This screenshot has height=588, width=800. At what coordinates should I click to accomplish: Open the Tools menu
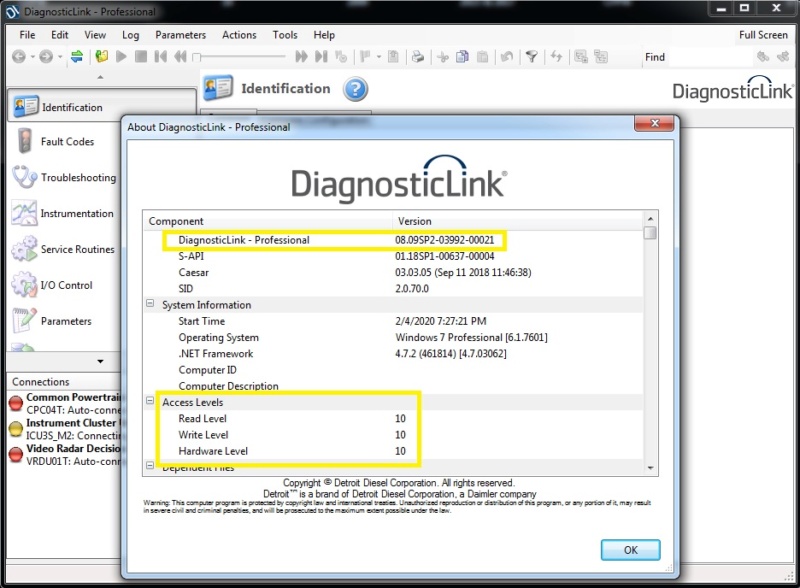pos(285,35)
